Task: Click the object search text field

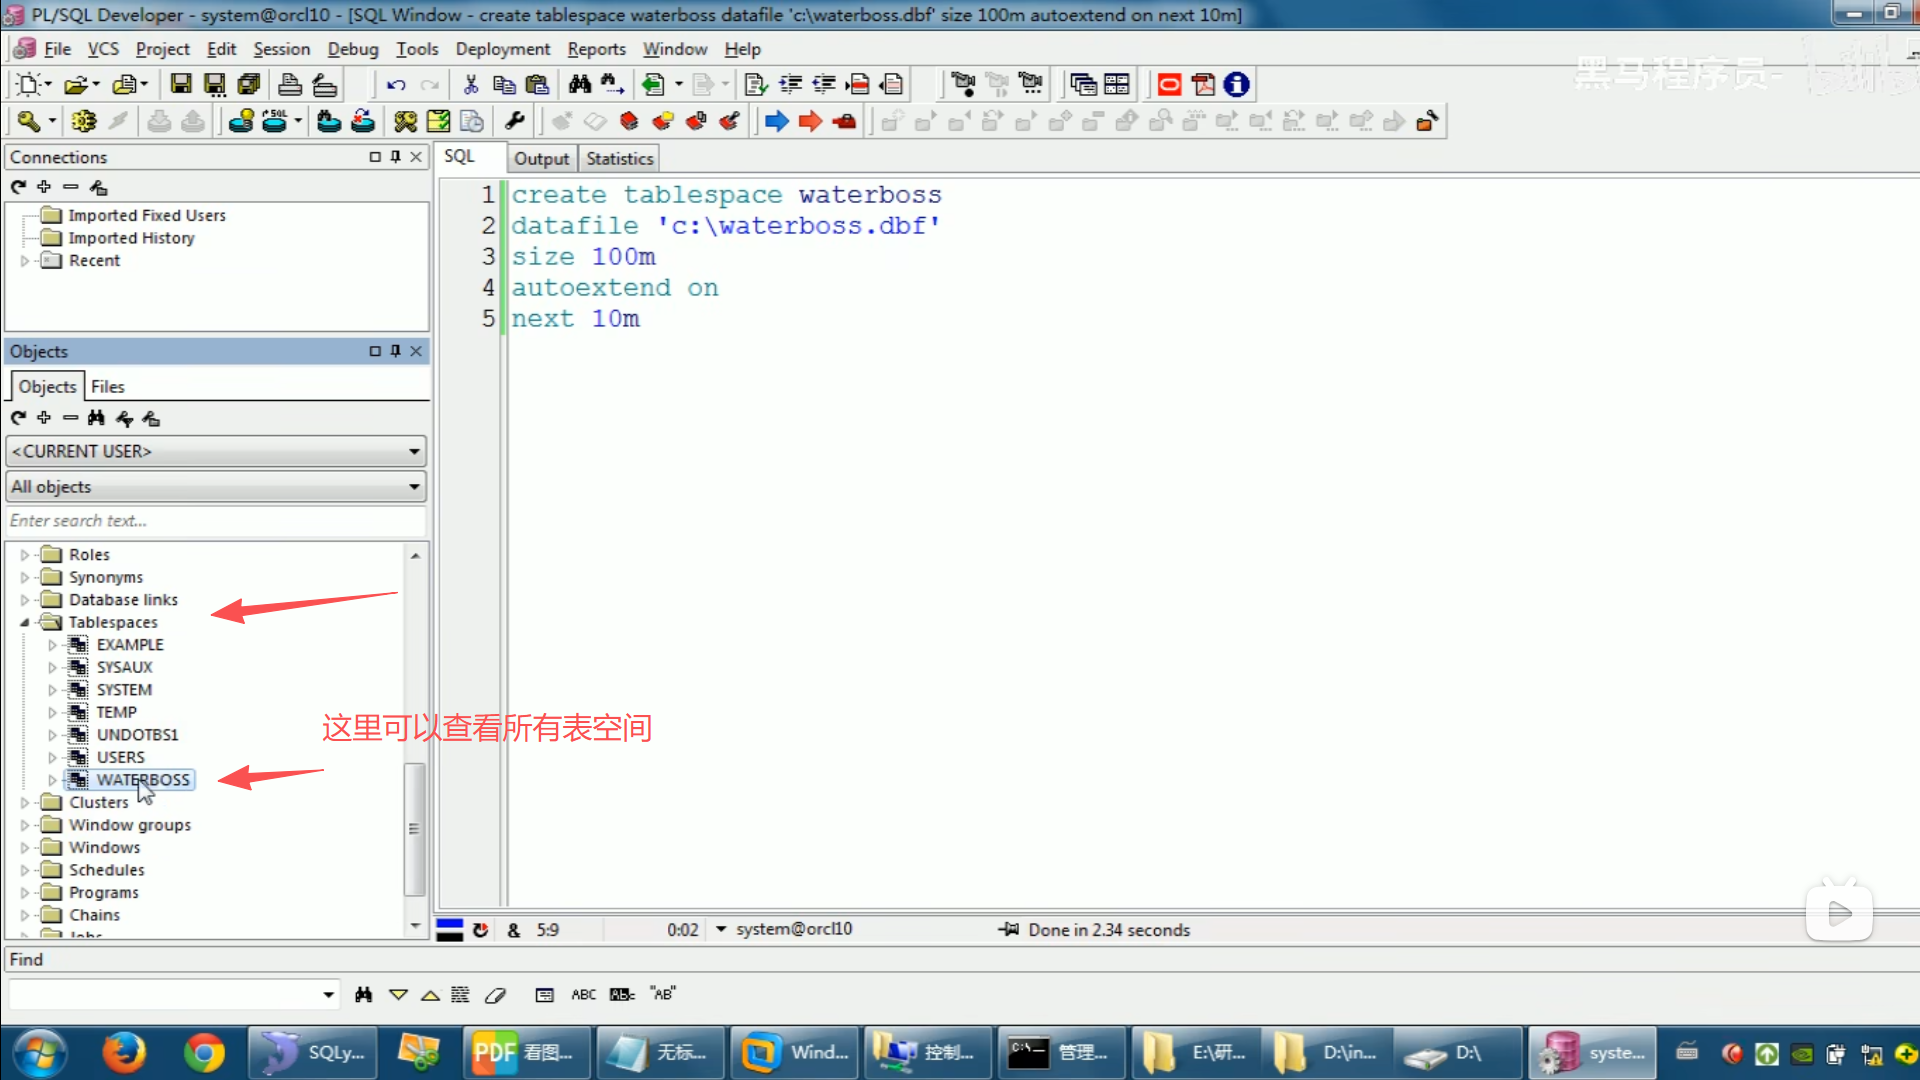Action: [x=215, y=521]
